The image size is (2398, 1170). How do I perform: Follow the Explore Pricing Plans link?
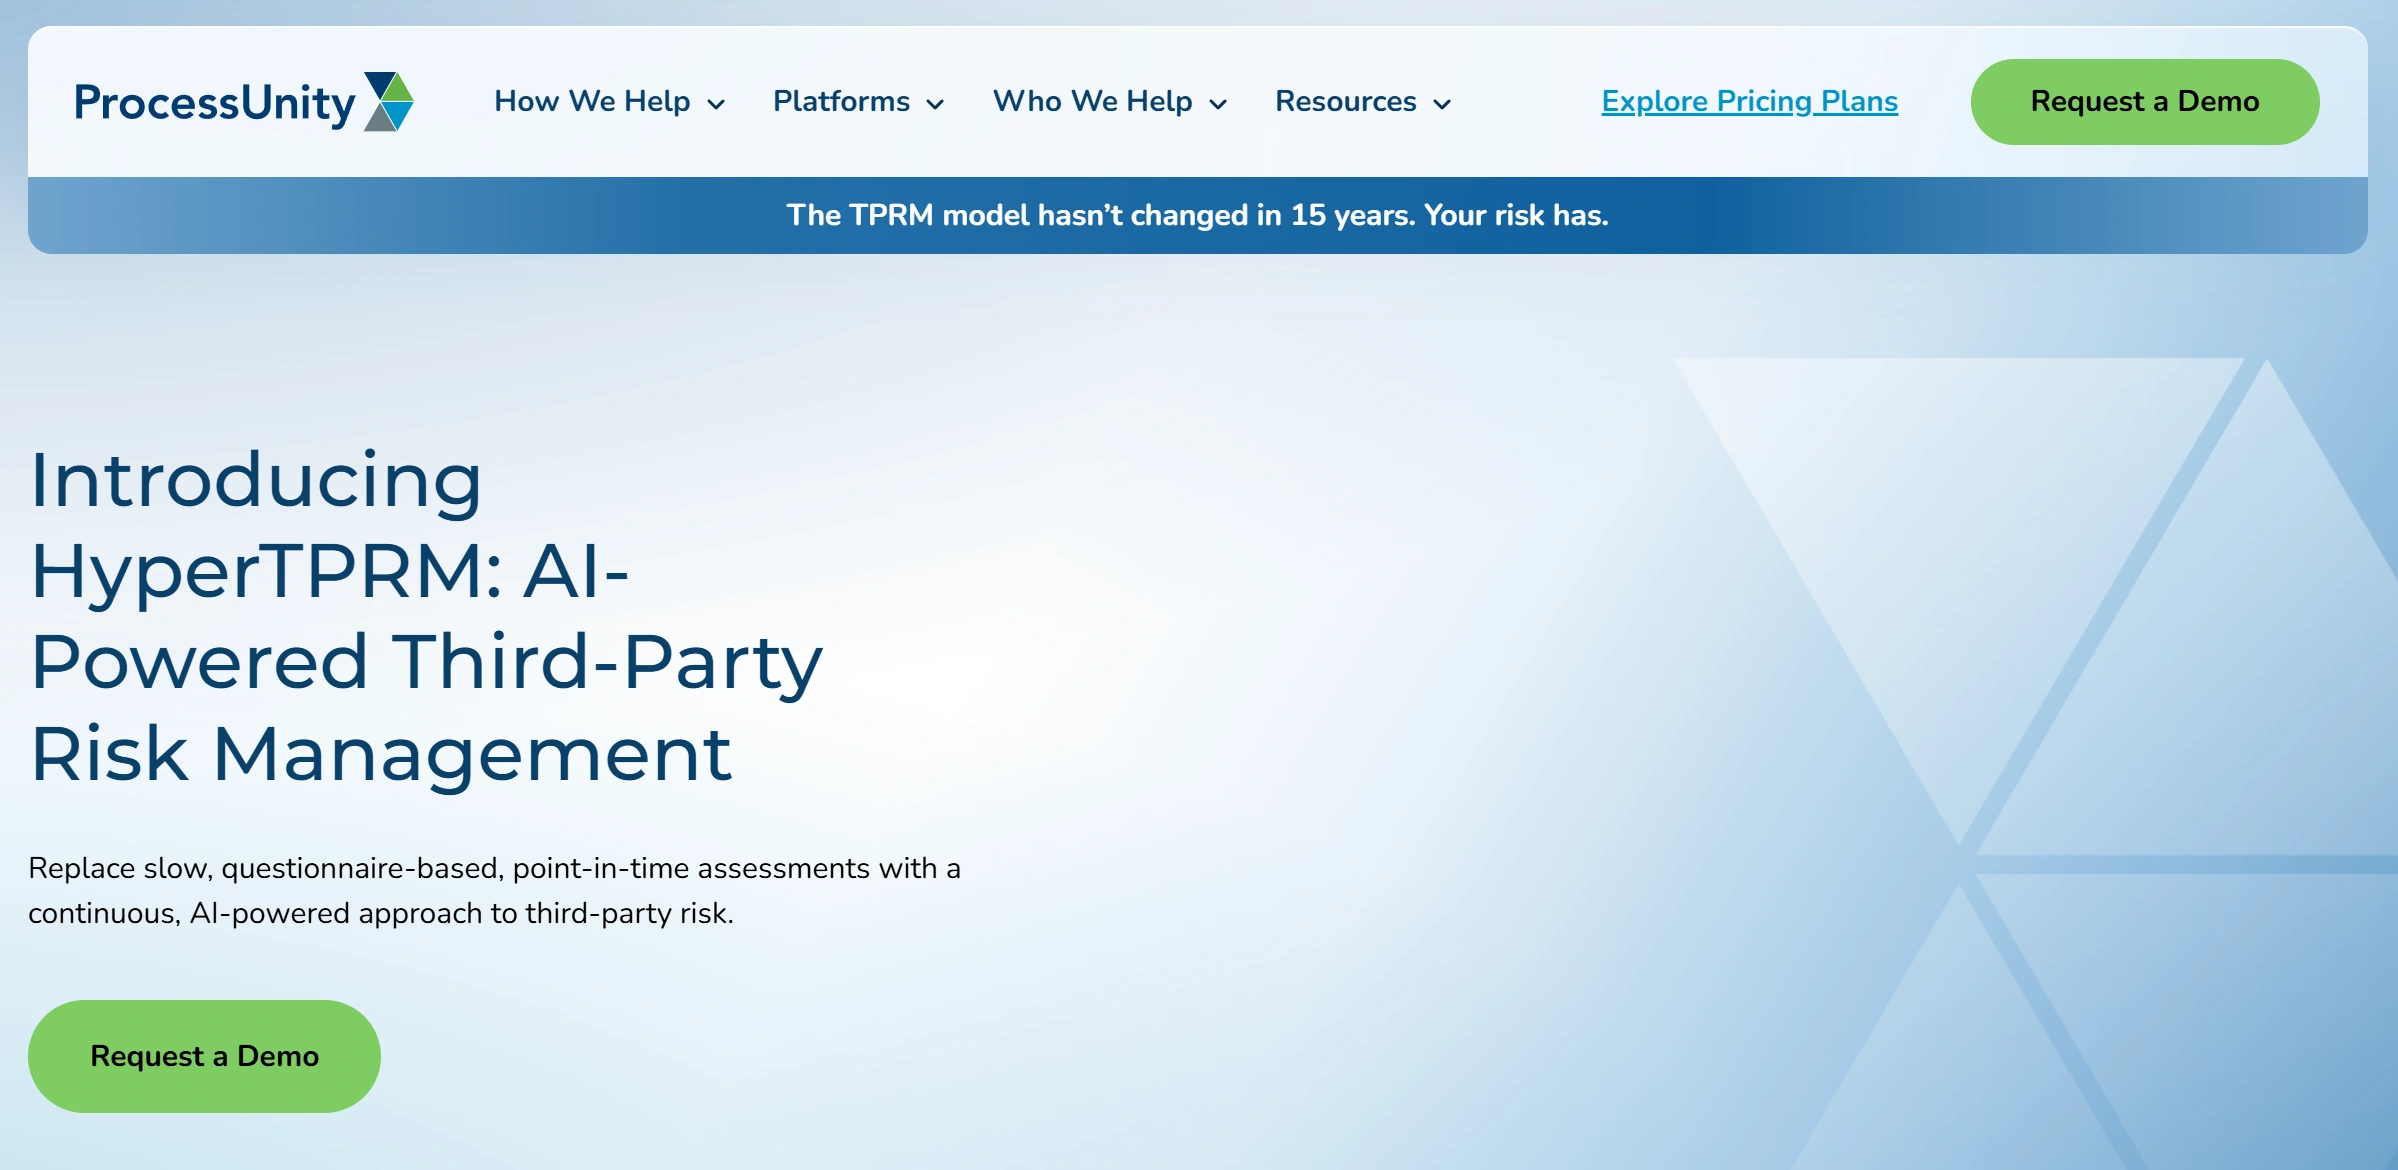click(x=1750, y=102)
